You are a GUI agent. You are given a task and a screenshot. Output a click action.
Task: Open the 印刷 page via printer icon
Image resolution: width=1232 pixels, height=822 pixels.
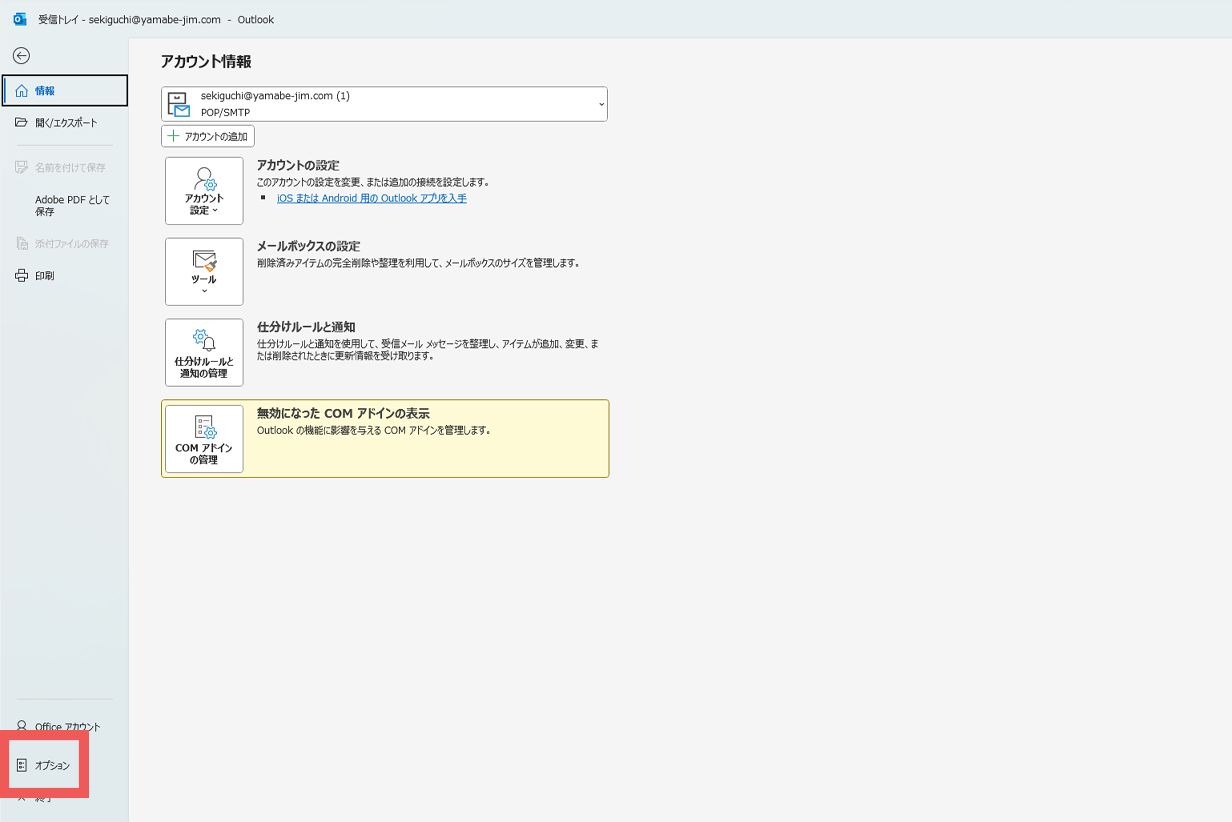[x=22, y=276]
